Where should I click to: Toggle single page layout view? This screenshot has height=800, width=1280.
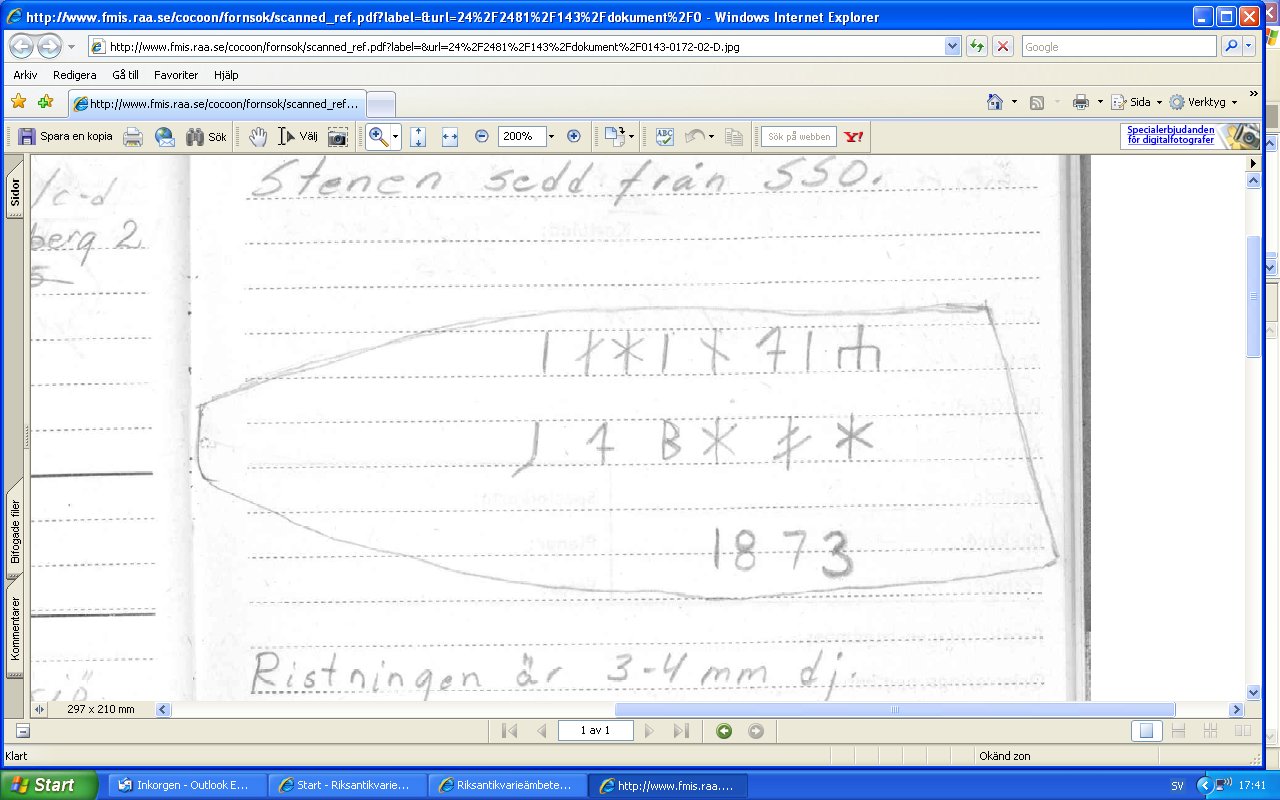pos(1149,731)
